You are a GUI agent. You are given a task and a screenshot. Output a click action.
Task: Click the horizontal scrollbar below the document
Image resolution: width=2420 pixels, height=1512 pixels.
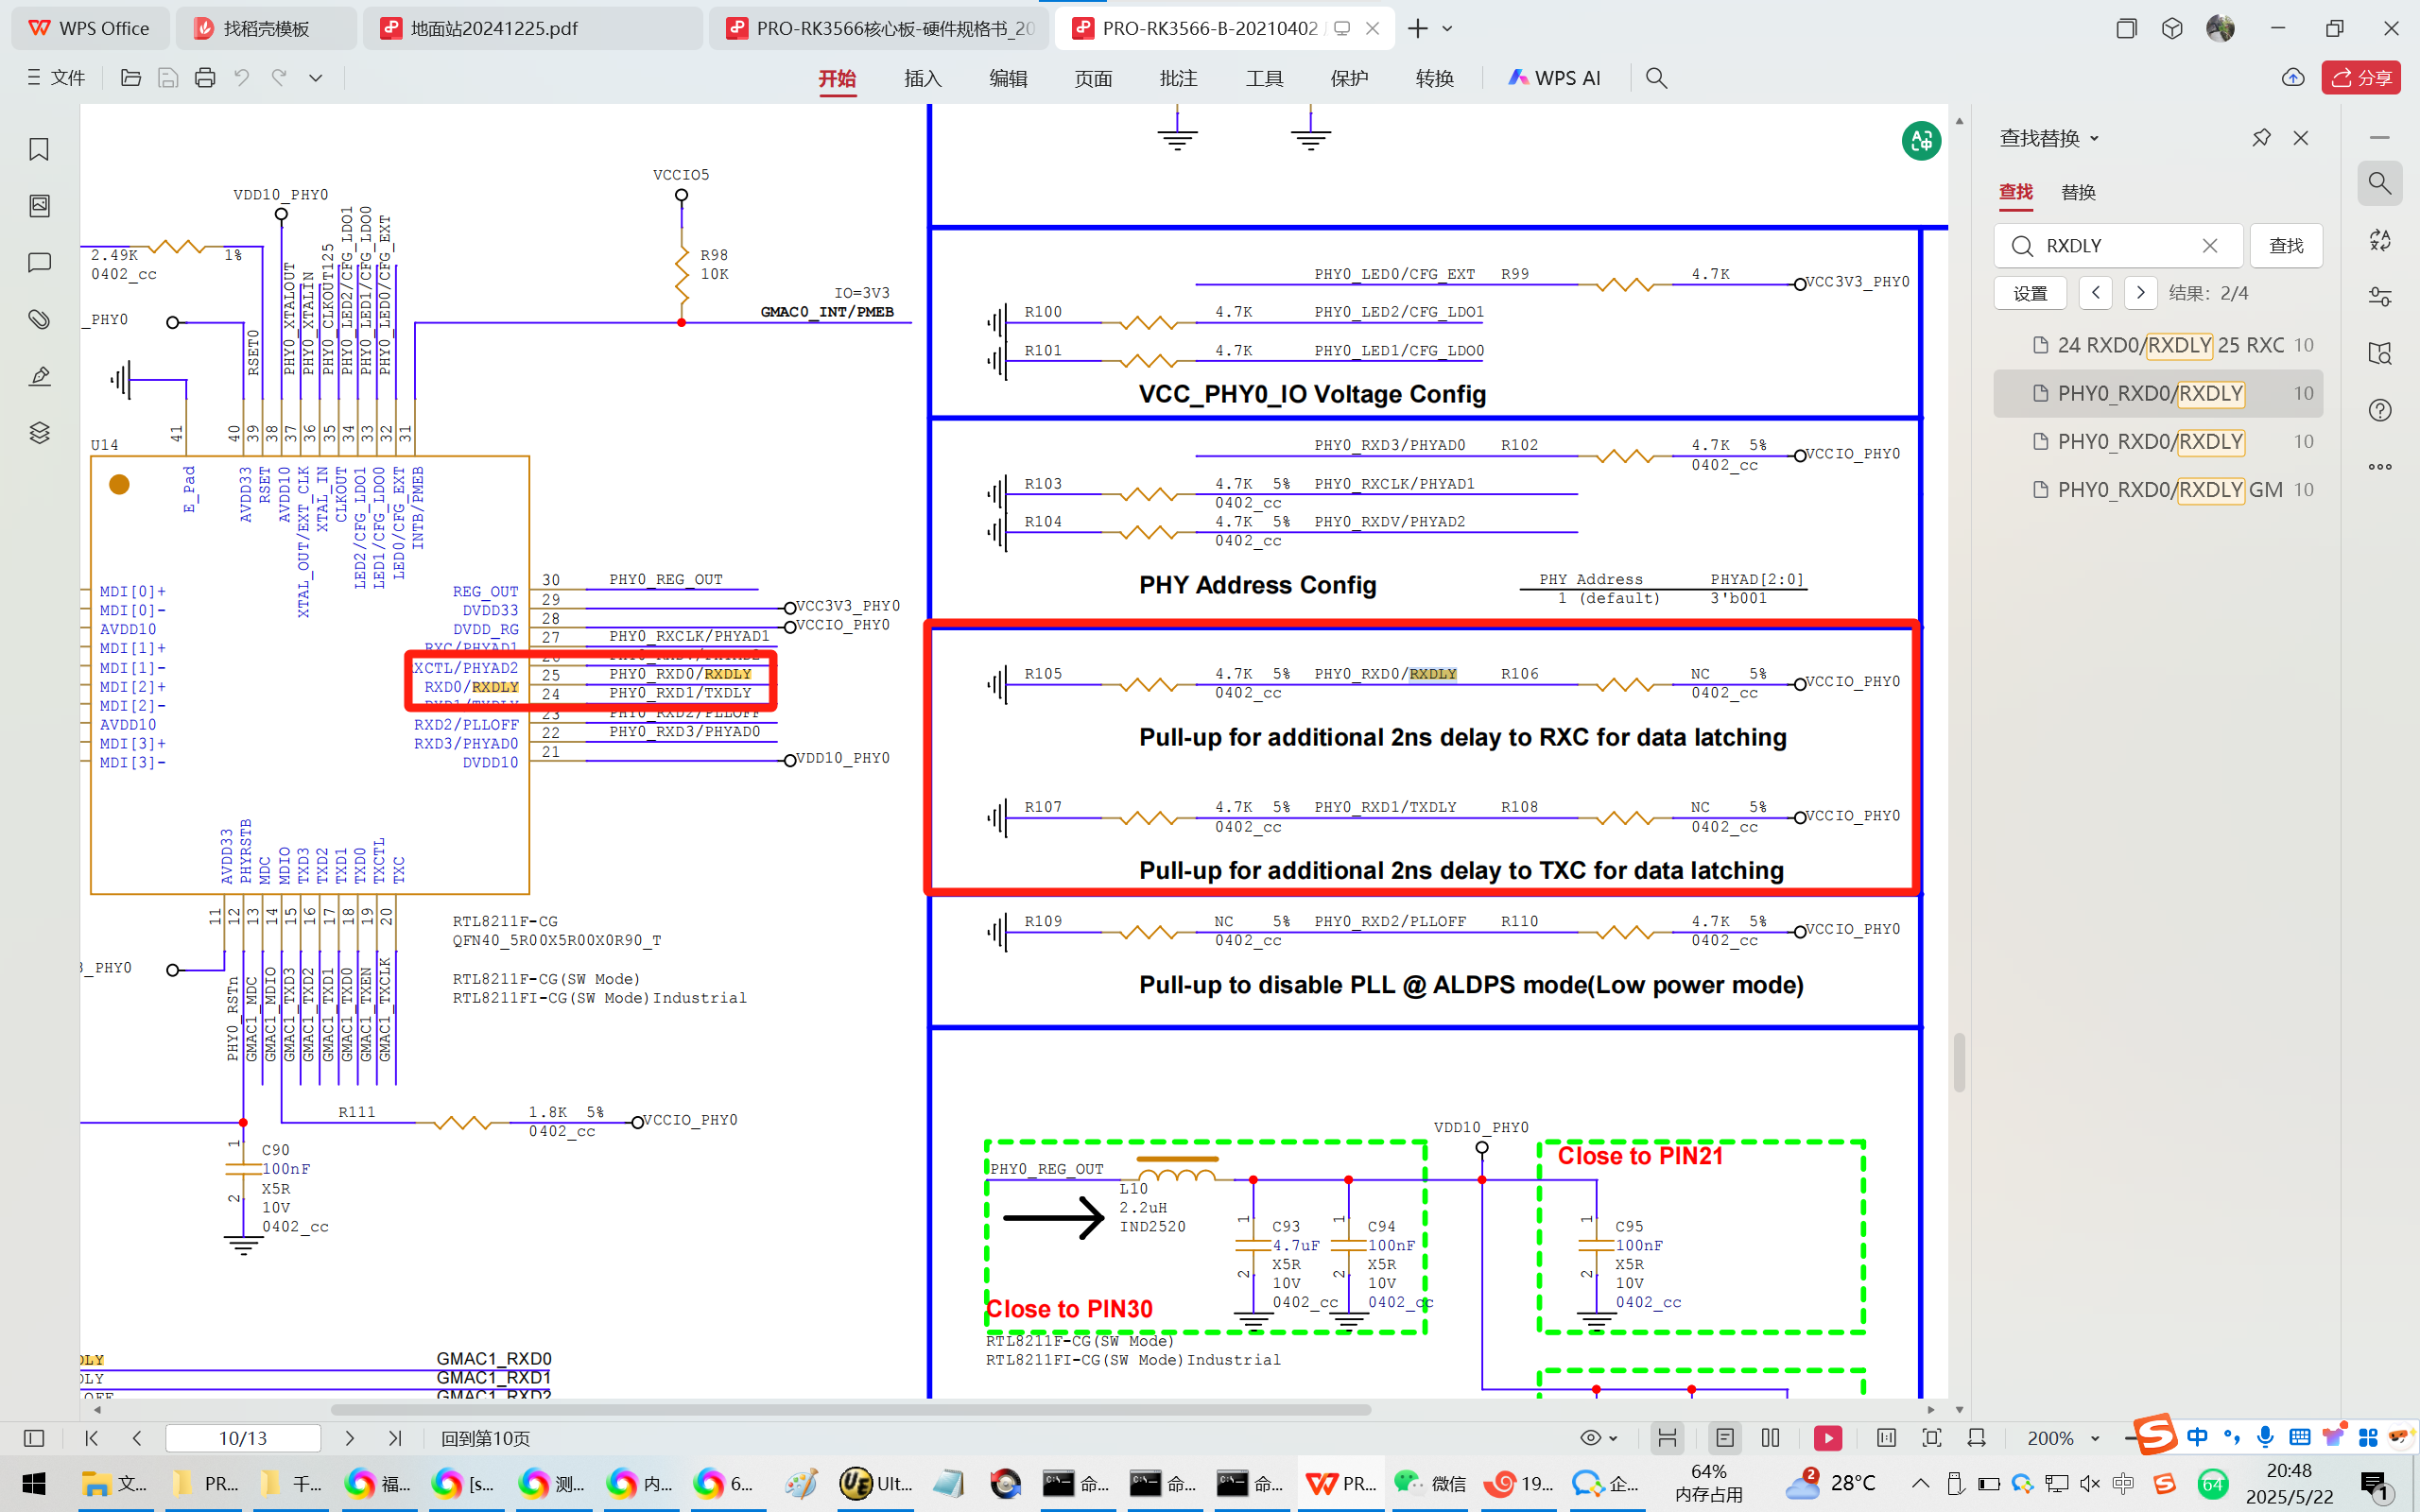[x=850, y=1409]
